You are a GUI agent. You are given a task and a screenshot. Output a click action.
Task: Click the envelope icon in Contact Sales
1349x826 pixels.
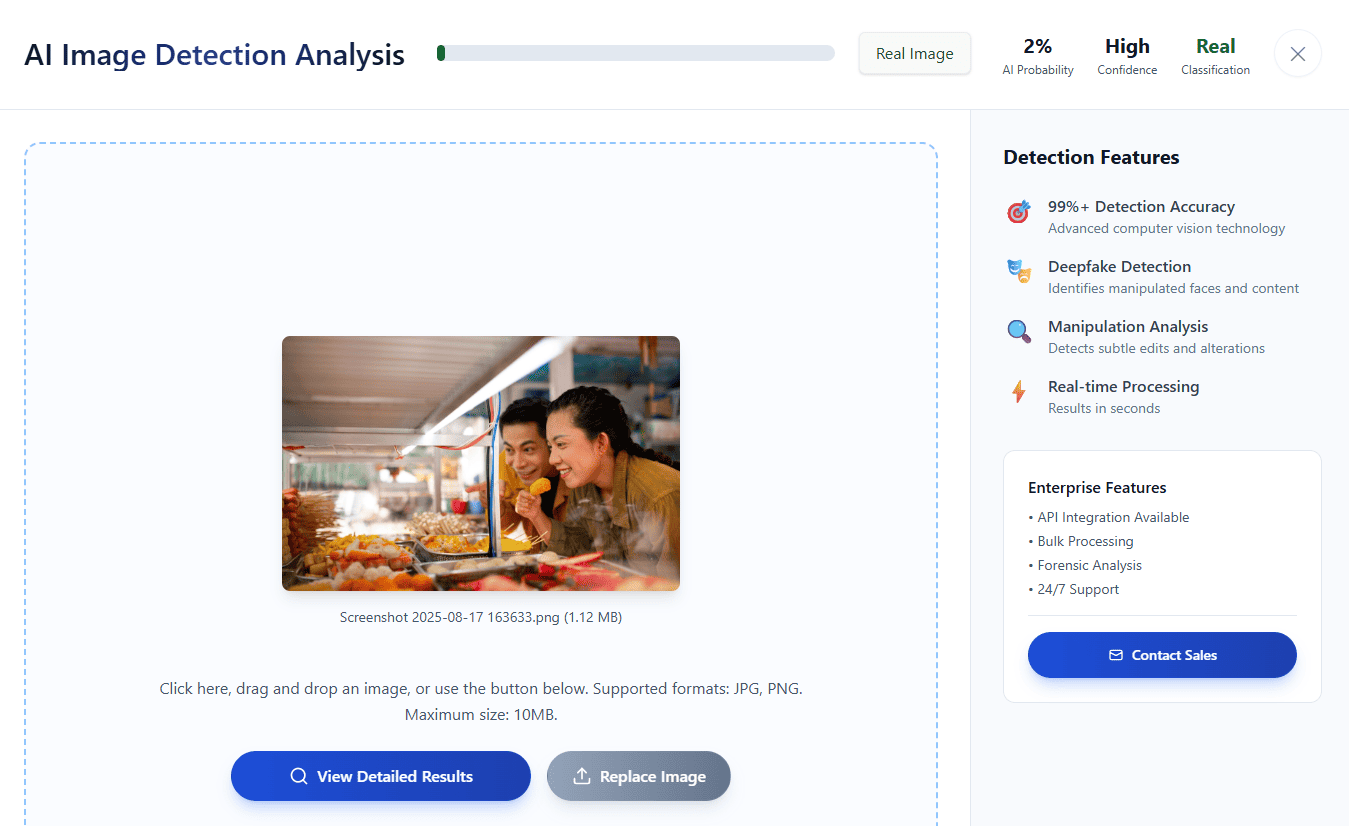point(1116,655)
